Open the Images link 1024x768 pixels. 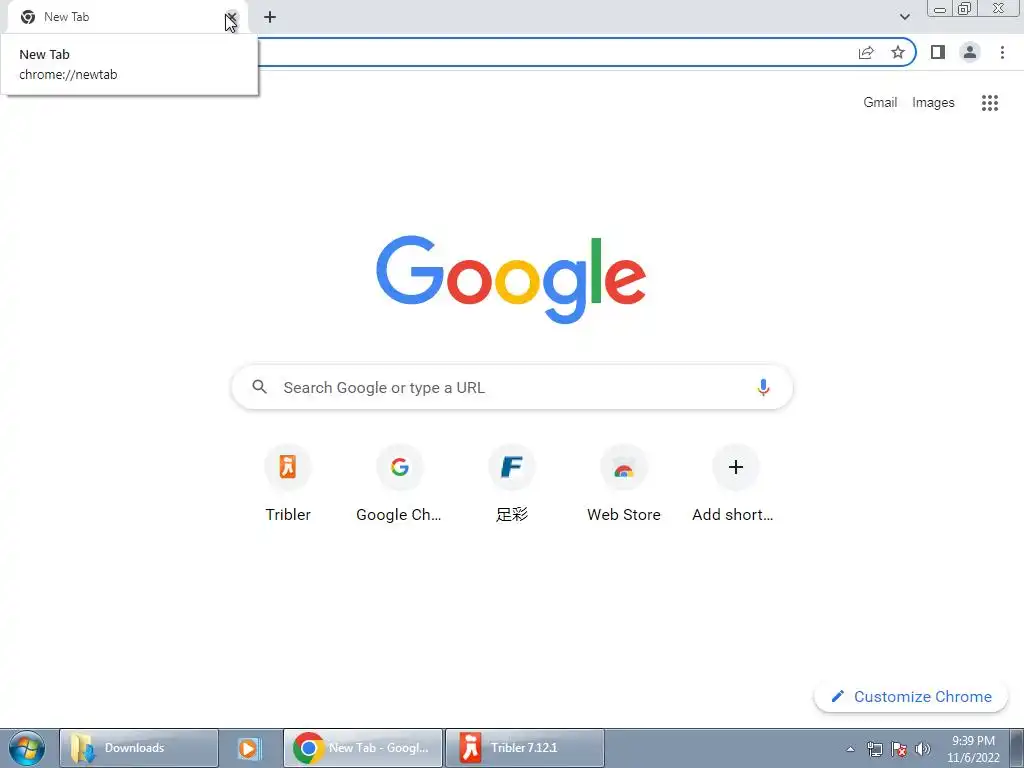(x=933, y=103)
